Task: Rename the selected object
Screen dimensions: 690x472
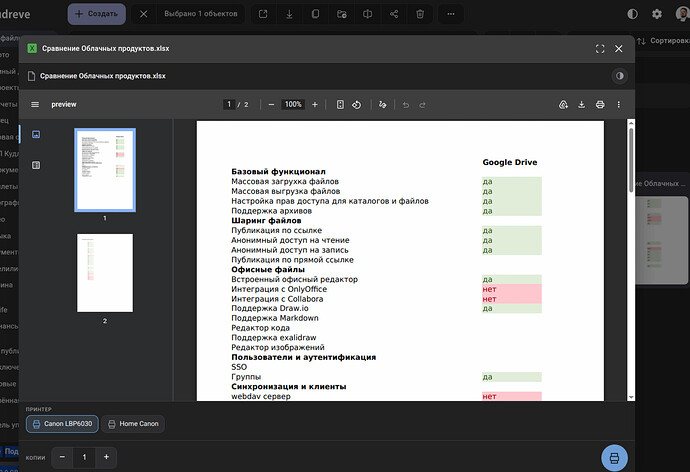Action: pos(367,14)
